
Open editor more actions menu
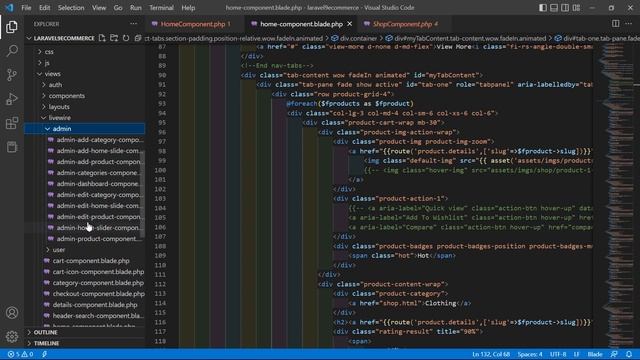click(629, 24)
